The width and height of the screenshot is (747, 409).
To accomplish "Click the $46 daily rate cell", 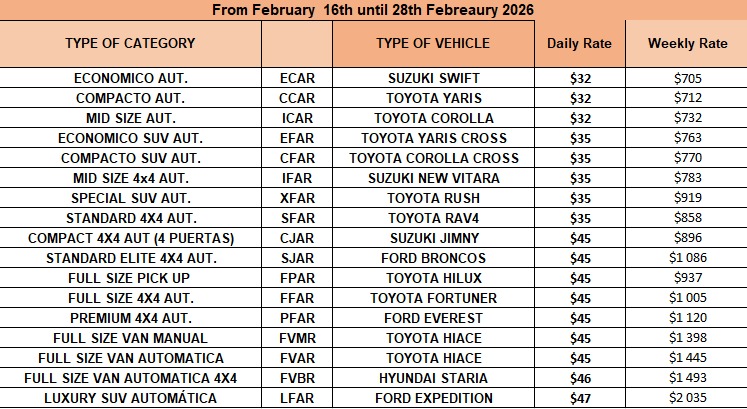I will point(580,378).
